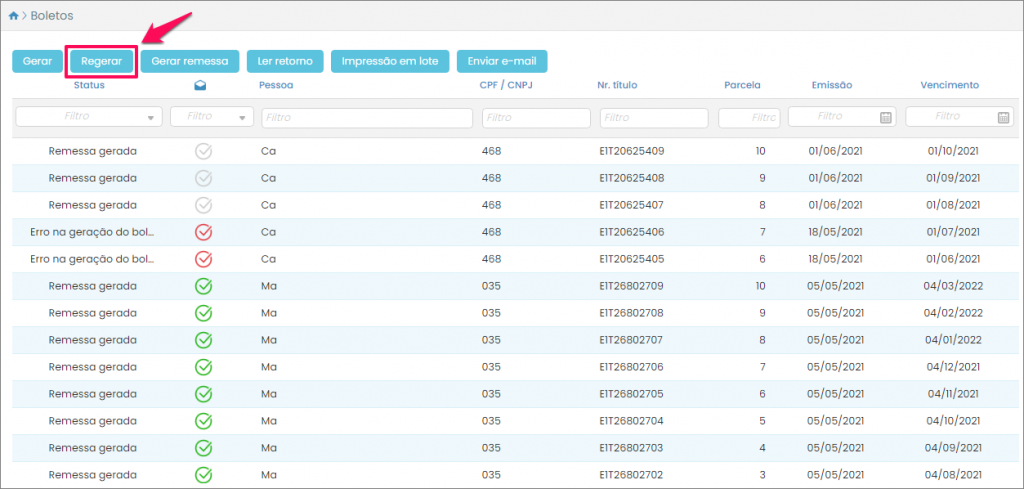Focus the CPF / CNPJ filter field
Viewport: 1024px width, 489px height.
point(537,118)
